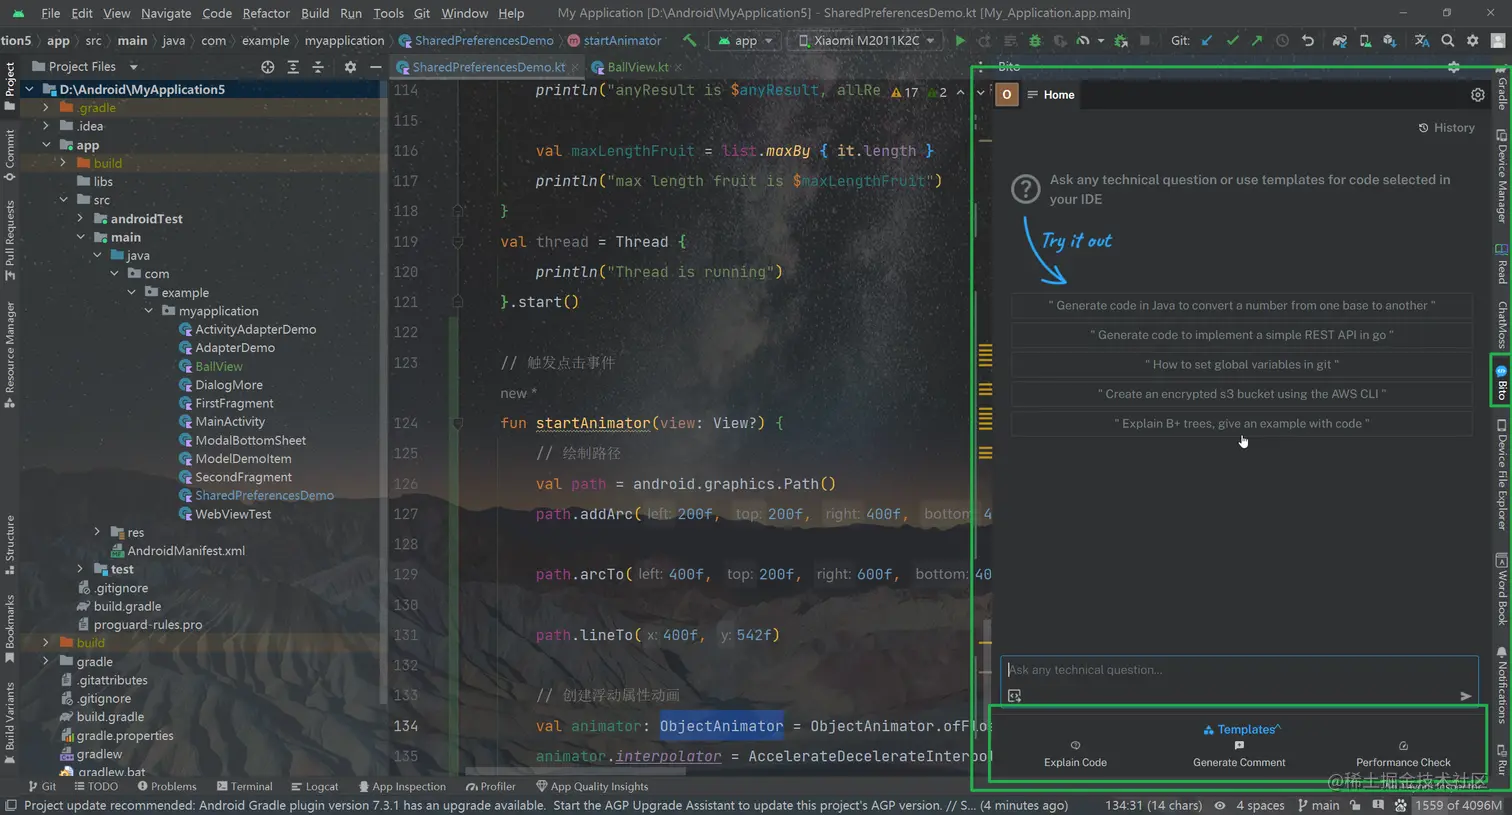The width and height of the screenshot is (1512, 815).
Task: Open Resource Manager side panel
Action: 9,355
